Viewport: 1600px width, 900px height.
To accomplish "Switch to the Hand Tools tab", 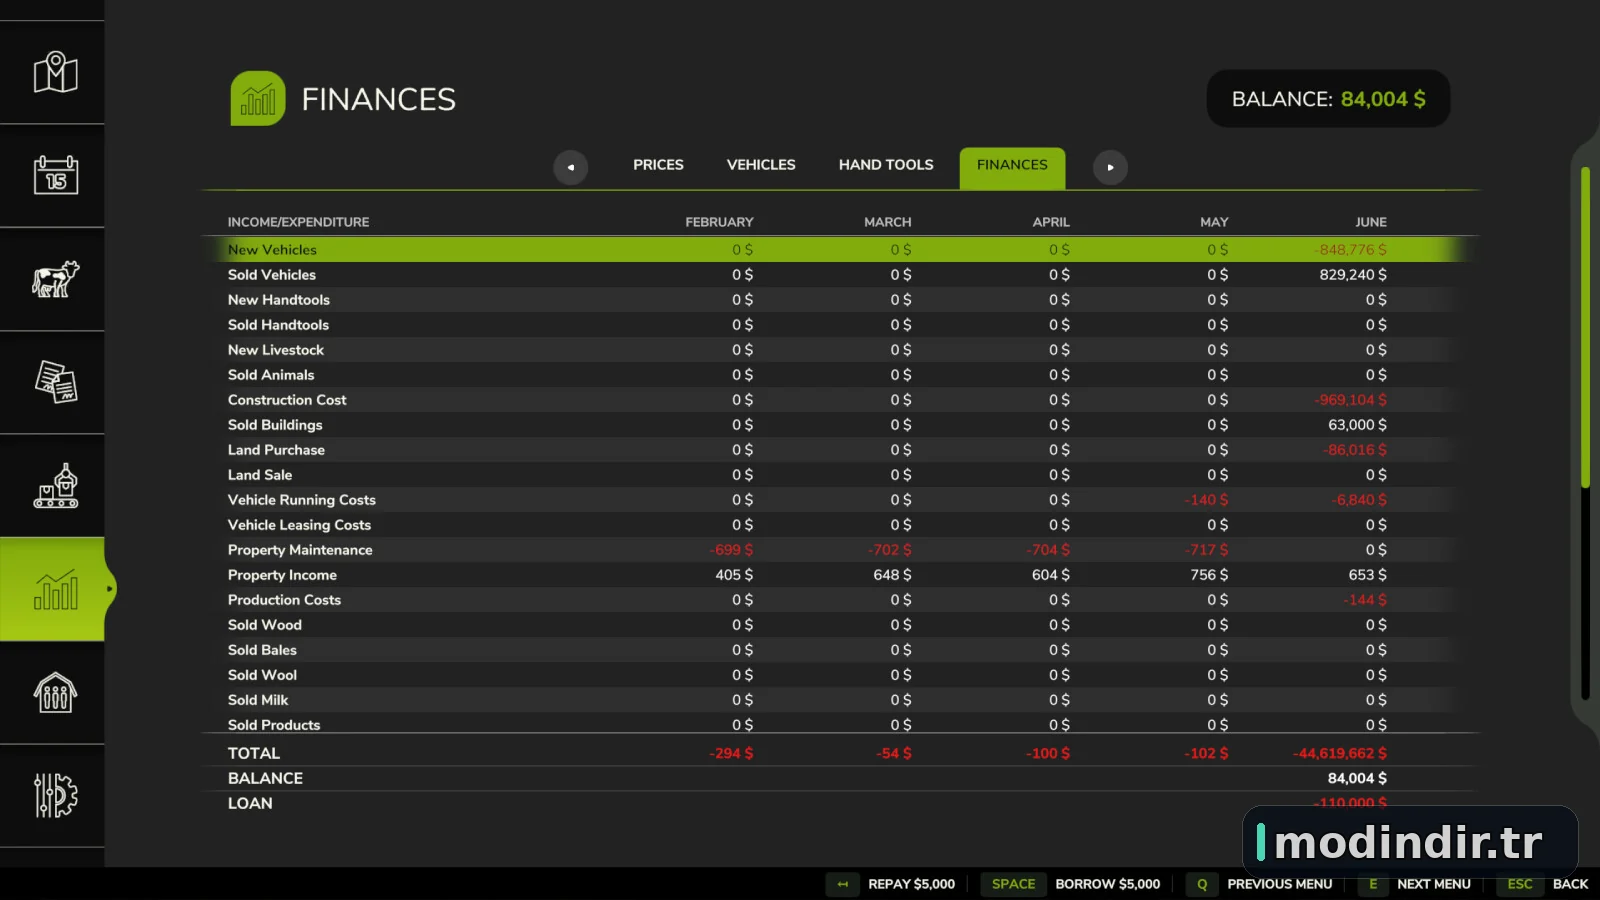I will (x=886, y=165).
